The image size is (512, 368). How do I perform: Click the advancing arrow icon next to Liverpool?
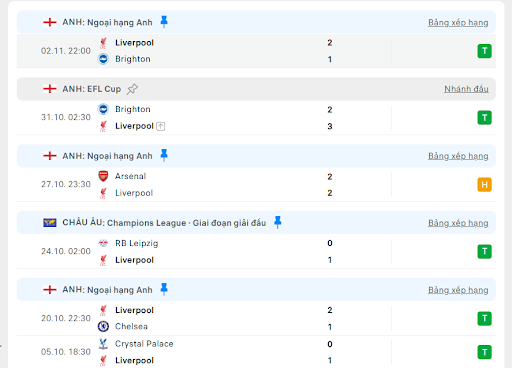(x=161, y=126)
